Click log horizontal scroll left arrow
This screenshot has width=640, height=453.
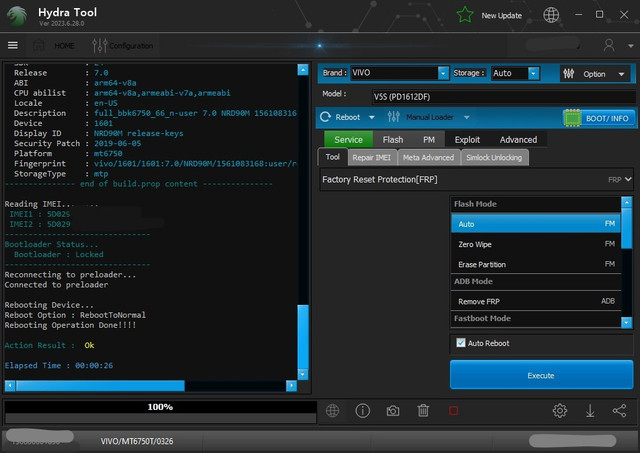coord(10,386)
